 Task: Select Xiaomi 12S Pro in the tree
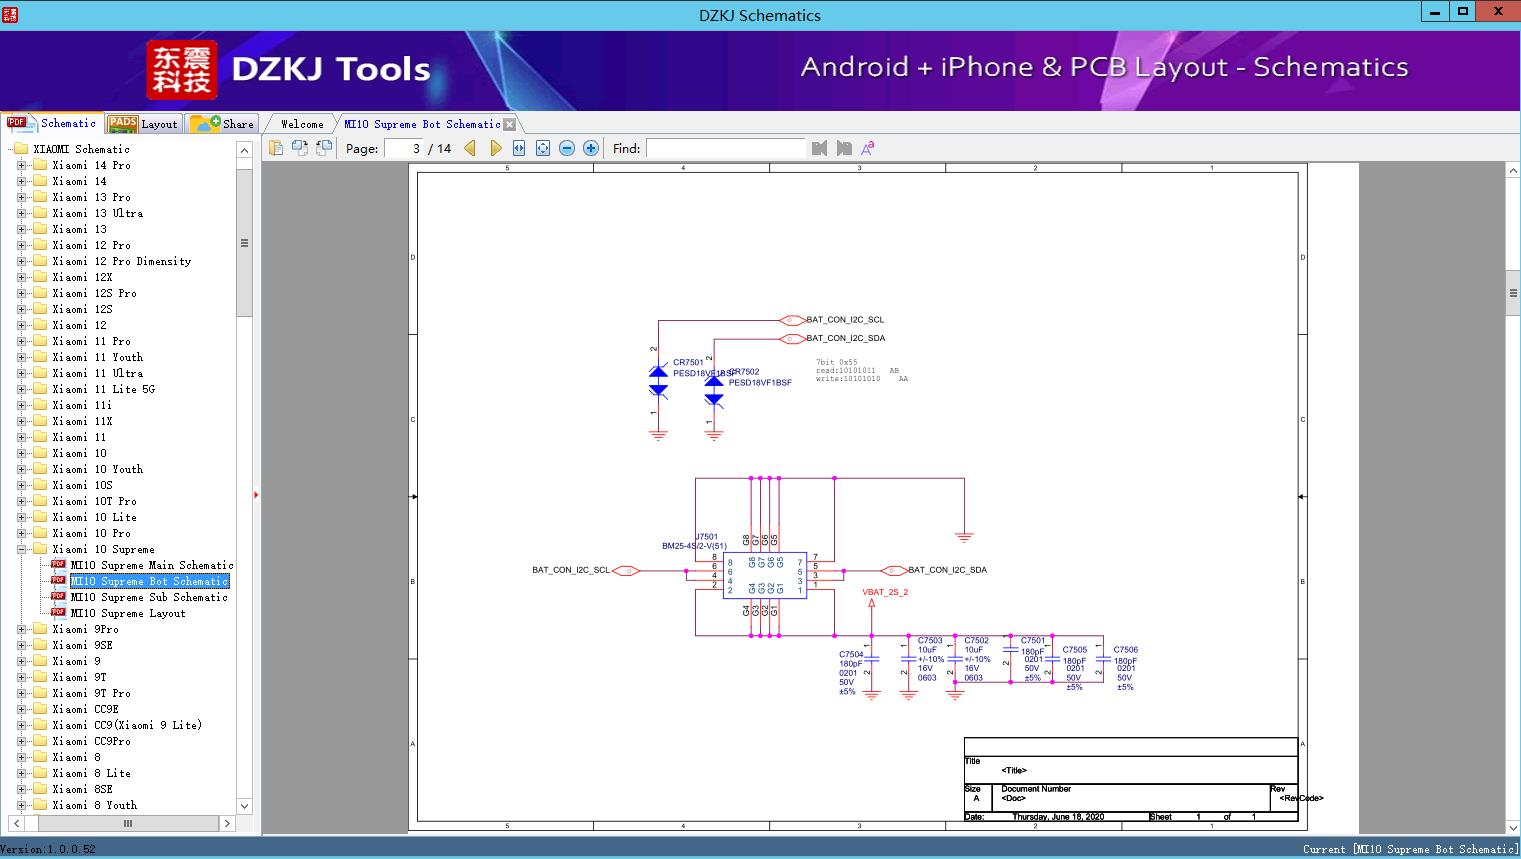(x=94, y=293)
